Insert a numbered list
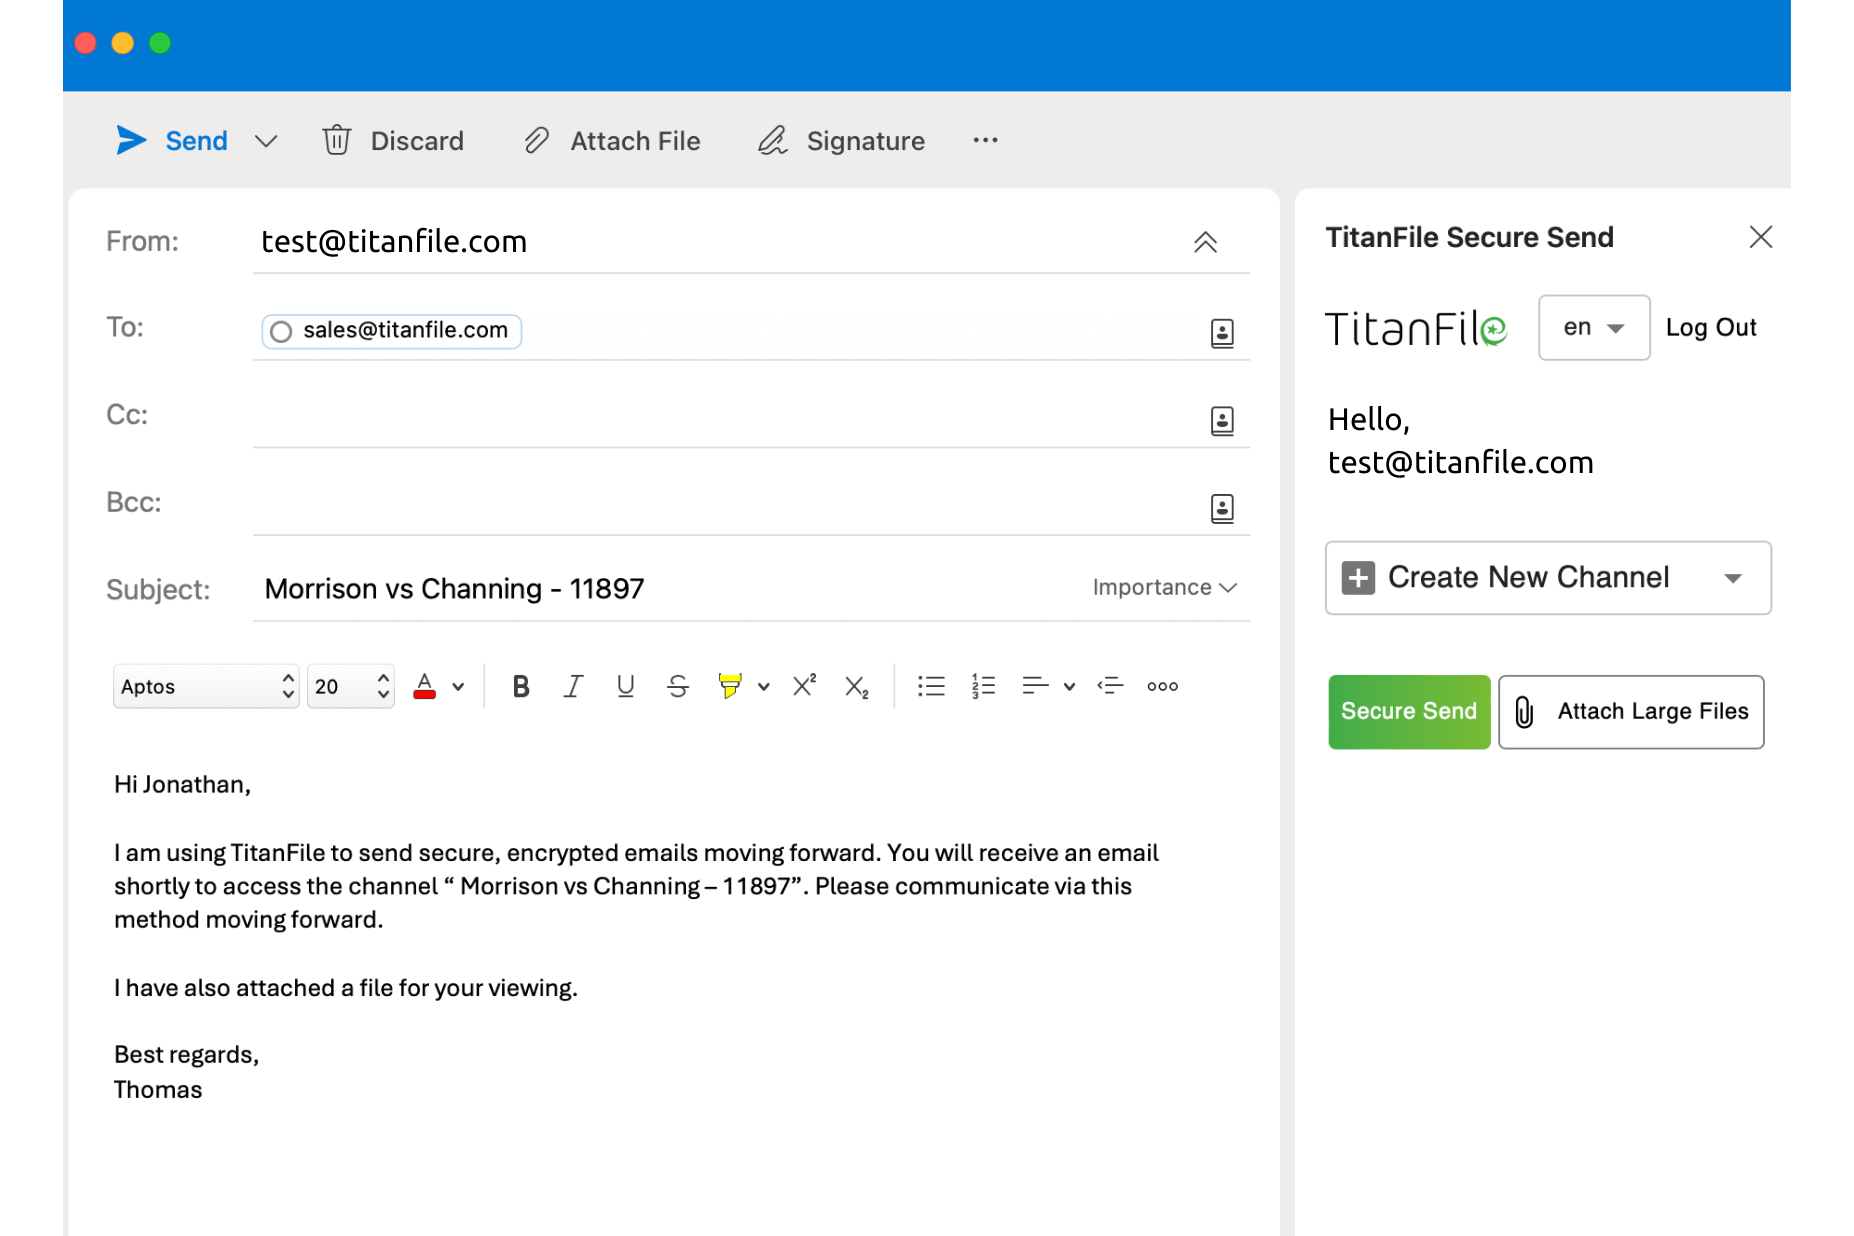 (983, 686)
